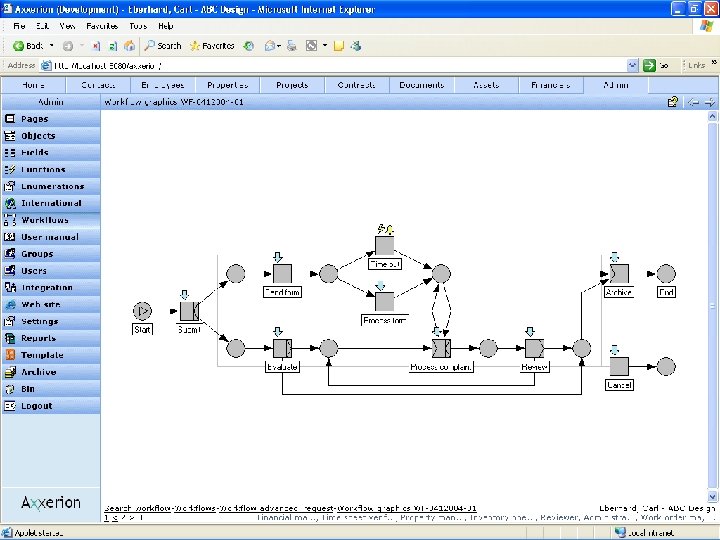Select the Submit task node
This screenshot has height=540, width=720.
tap(189, 312)
